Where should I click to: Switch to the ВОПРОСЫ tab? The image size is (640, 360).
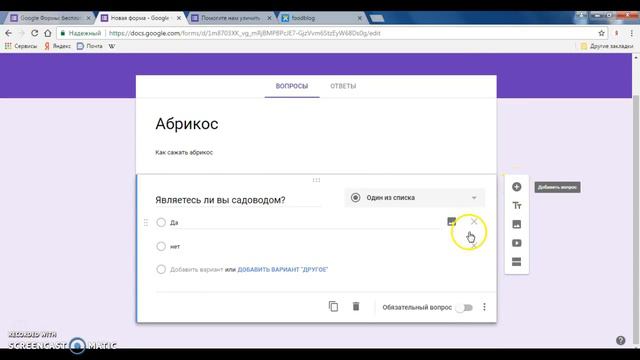pyautogui.click(x=291, y=86)
